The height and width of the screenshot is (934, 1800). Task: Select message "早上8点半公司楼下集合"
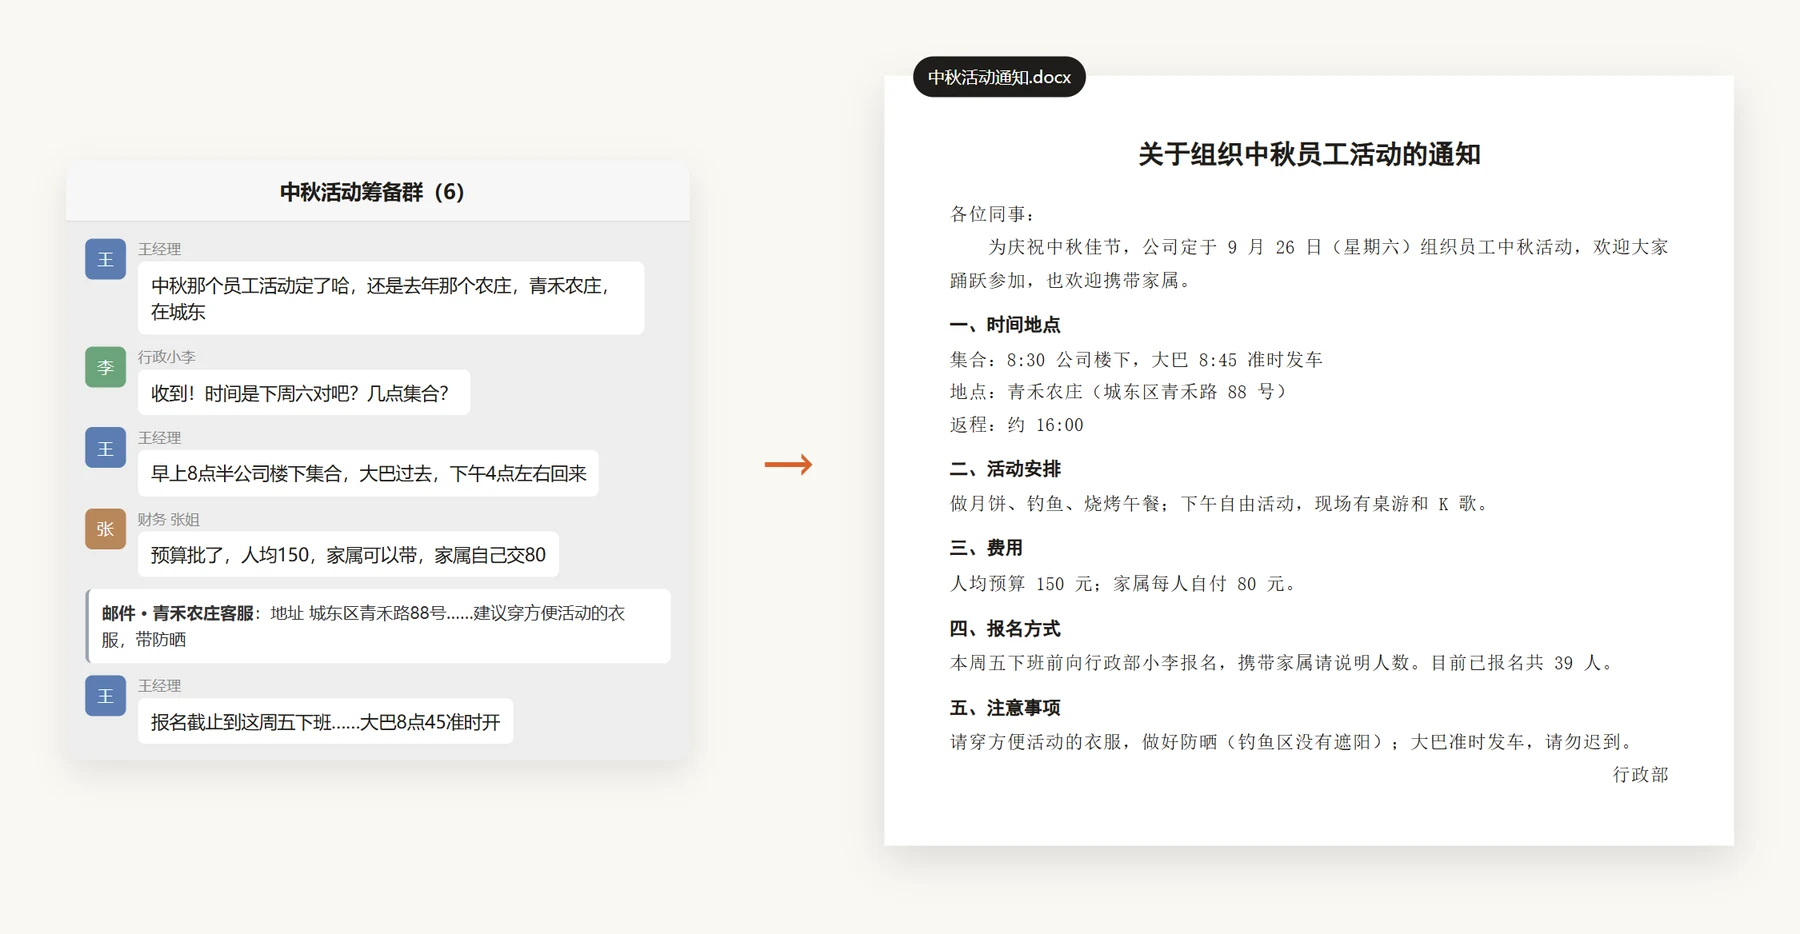coord(368,473)
